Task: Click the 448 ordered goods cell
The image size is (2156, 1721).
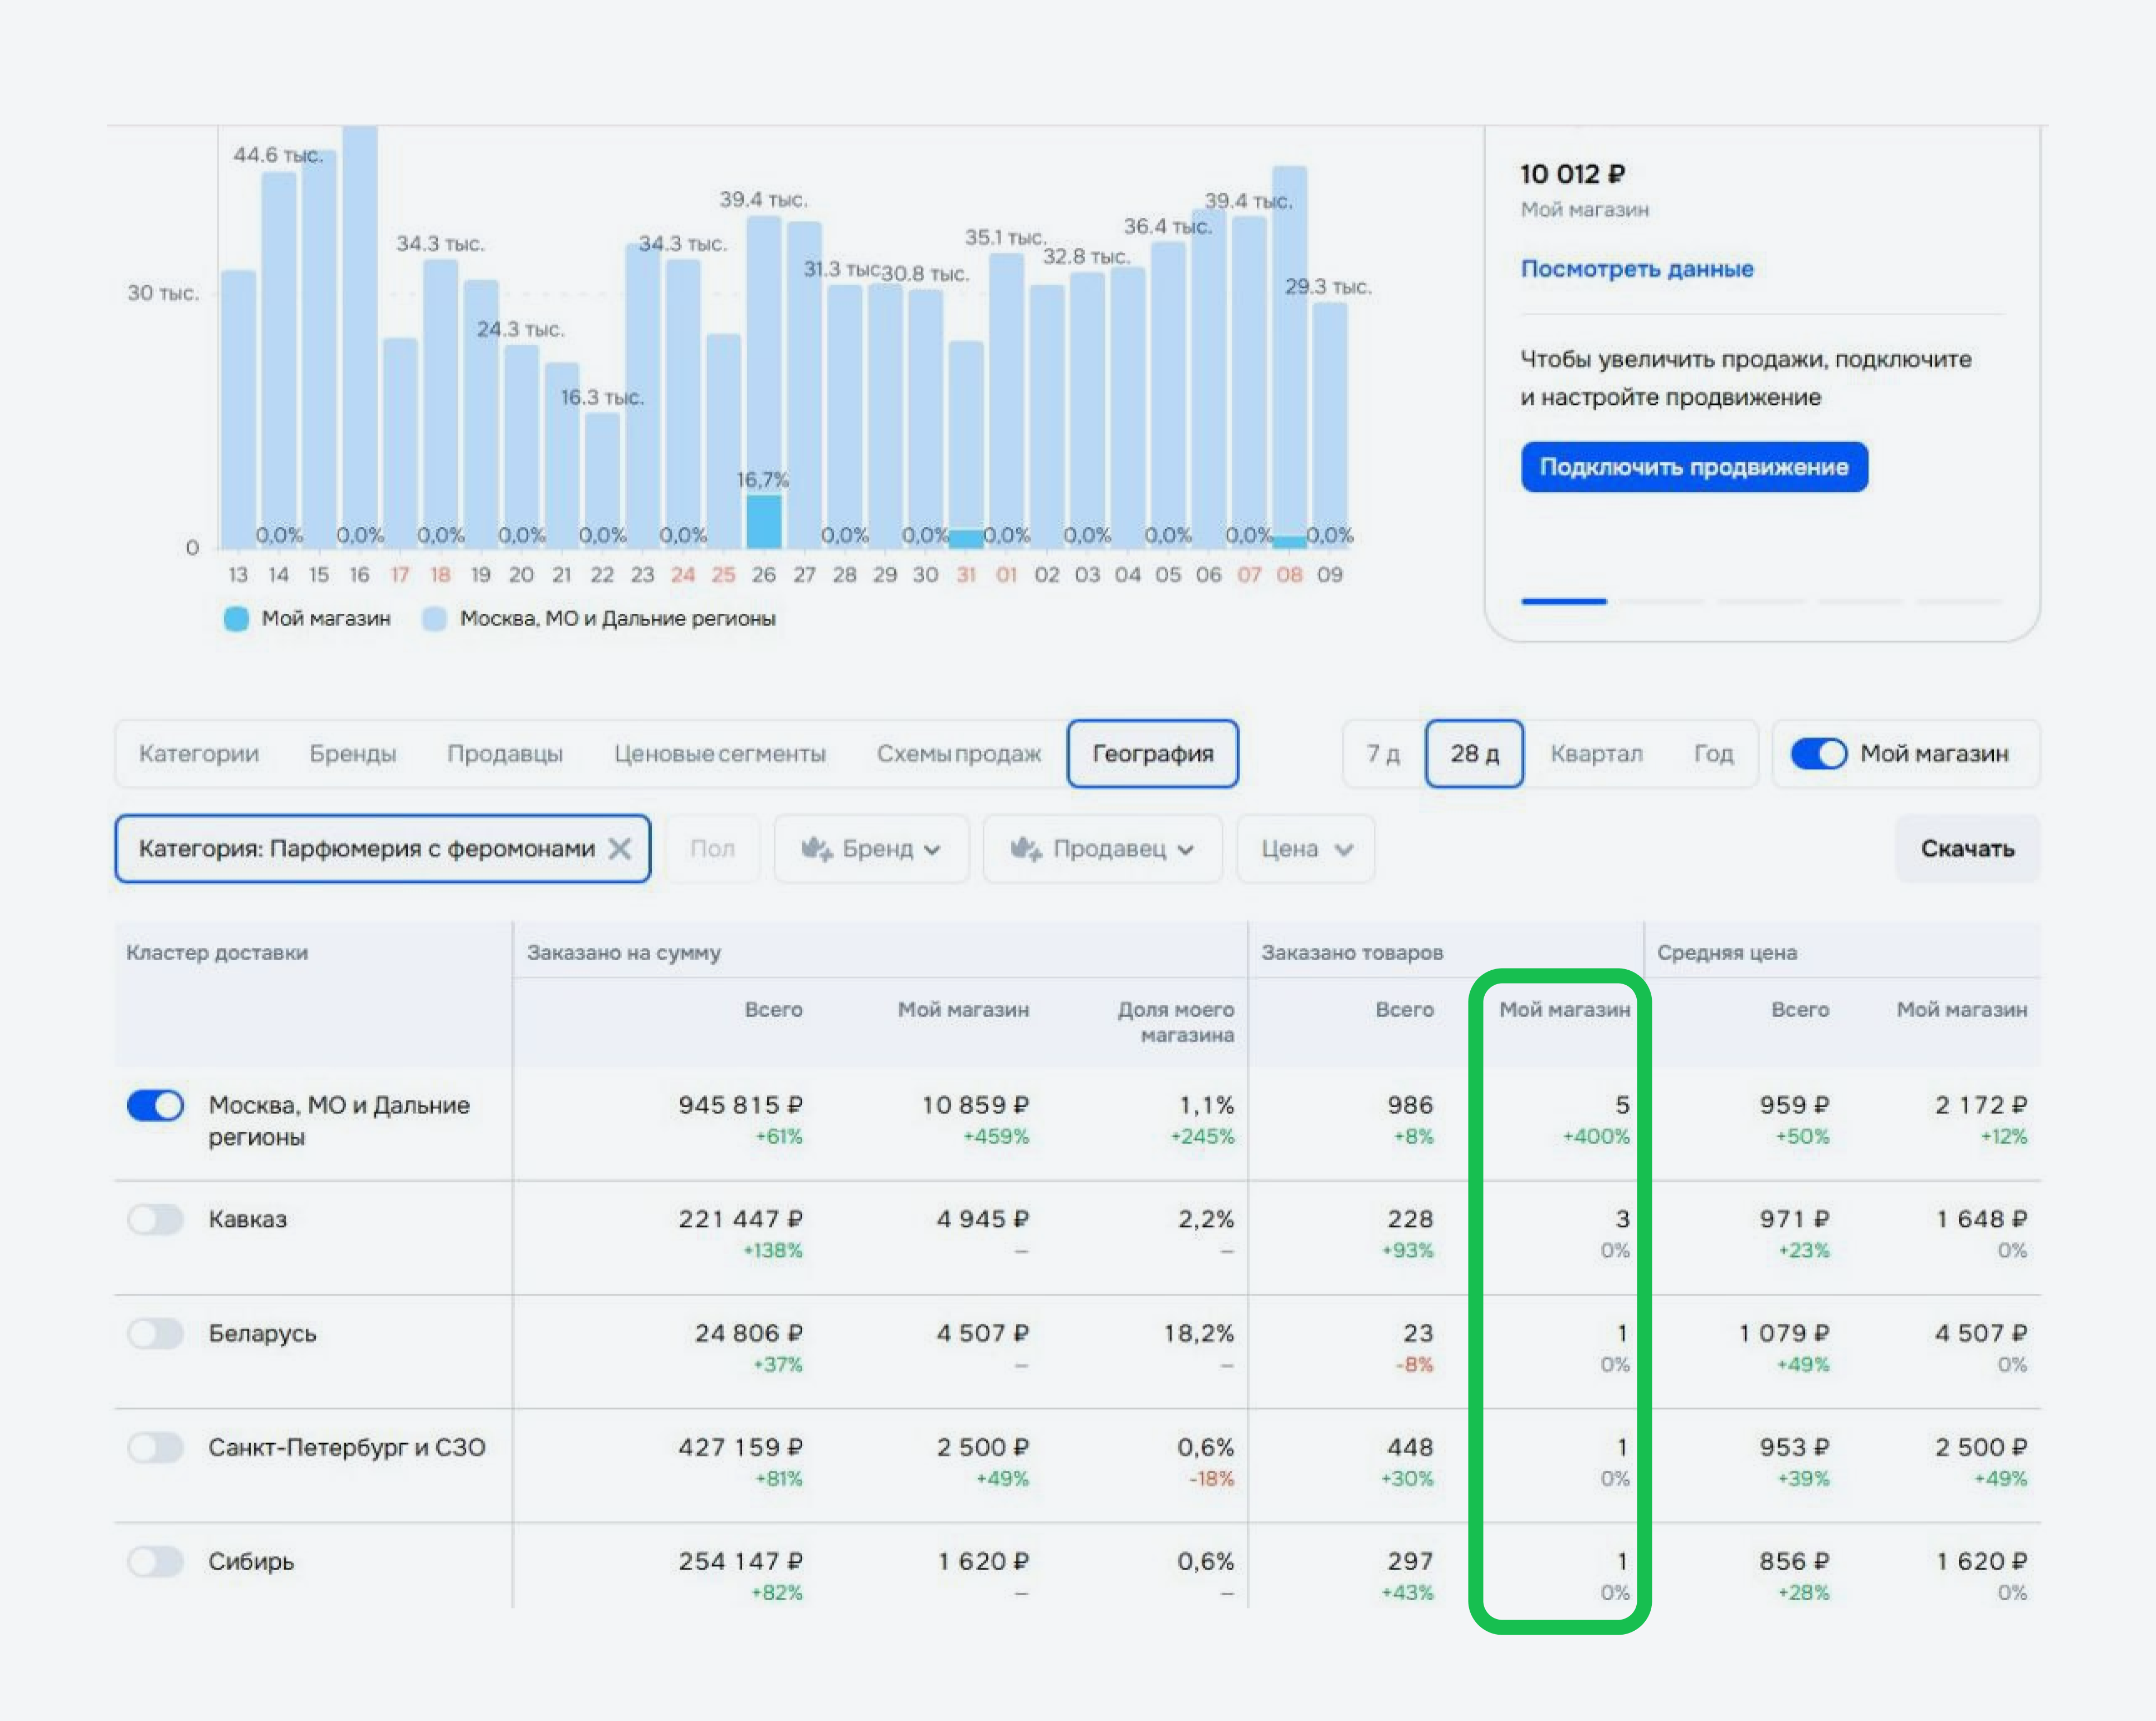Action: point(1410,1447)
